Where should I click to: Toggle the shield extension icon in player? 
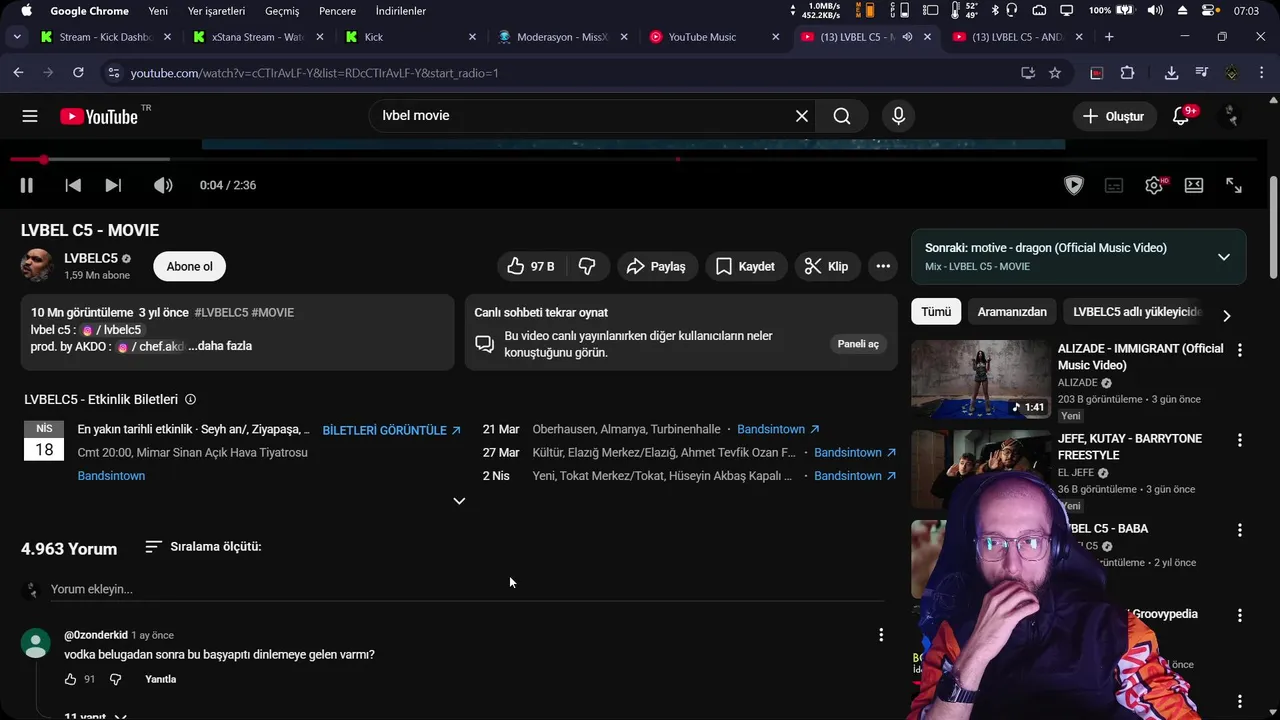click(1074, 185)
